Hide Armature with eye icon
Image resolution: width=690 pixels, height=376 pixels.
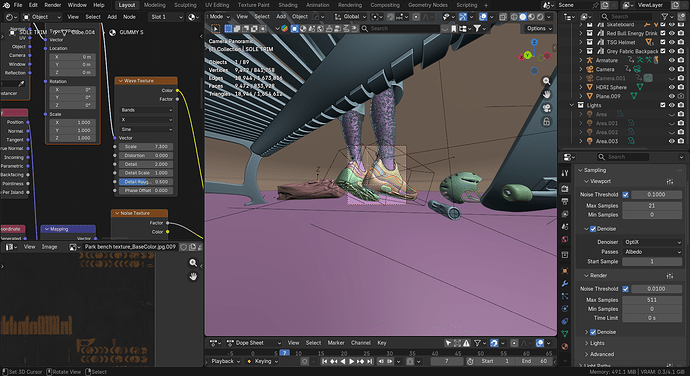click(x=672, y=60)
